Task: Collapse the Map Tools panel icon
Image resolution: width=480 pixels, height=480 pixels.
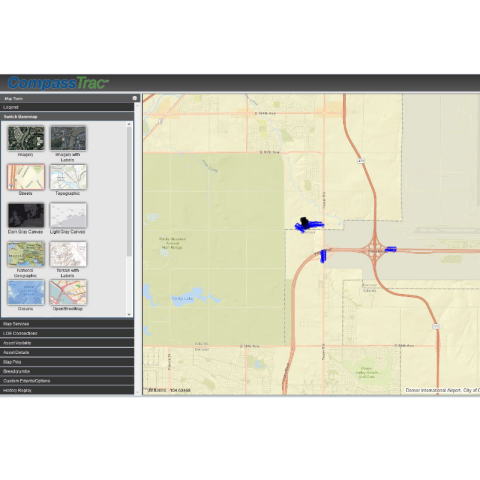Action: click(135, 98)
